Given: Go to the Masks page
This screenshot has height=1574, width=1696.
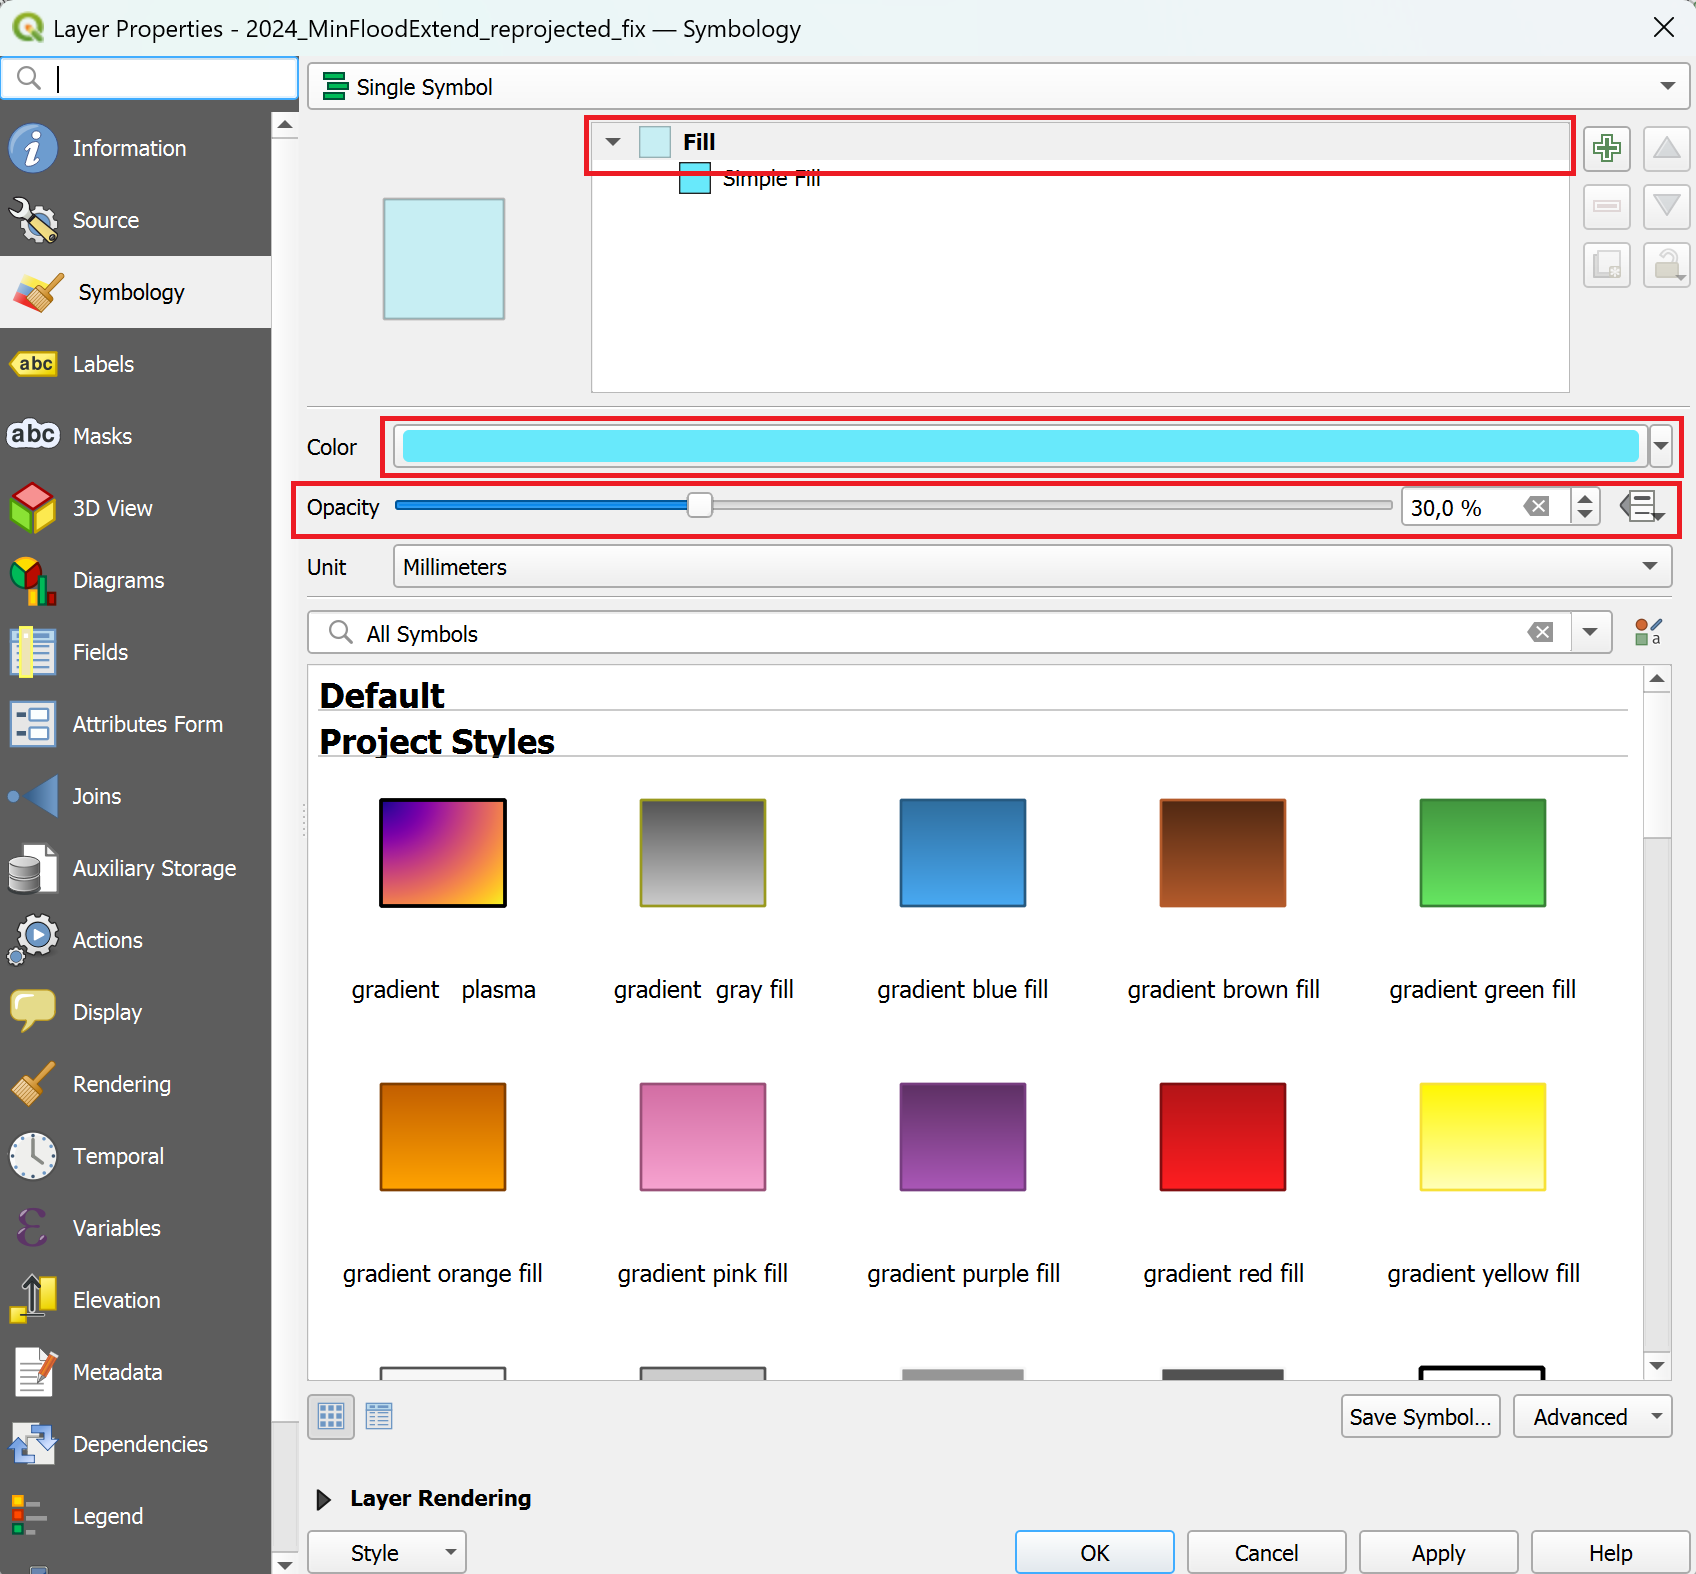Looking at the screenshot, I should pos(135,436).
